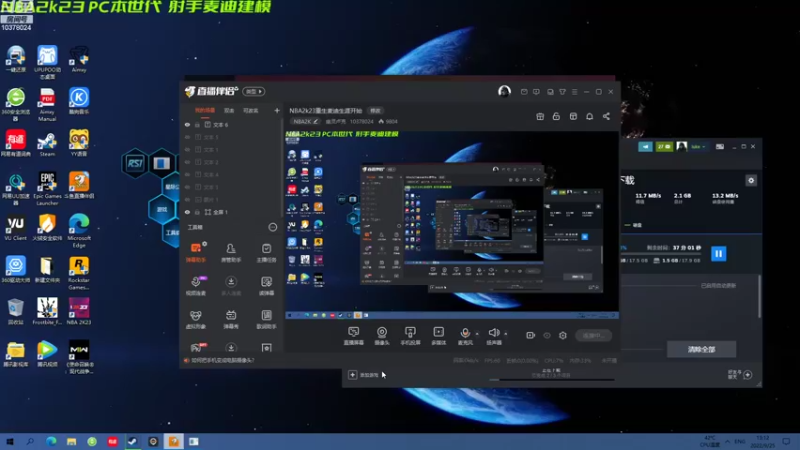Click Steam download progress bar at the bottom
This screenshot has width=800, height=450.
(x=552, y=380)
